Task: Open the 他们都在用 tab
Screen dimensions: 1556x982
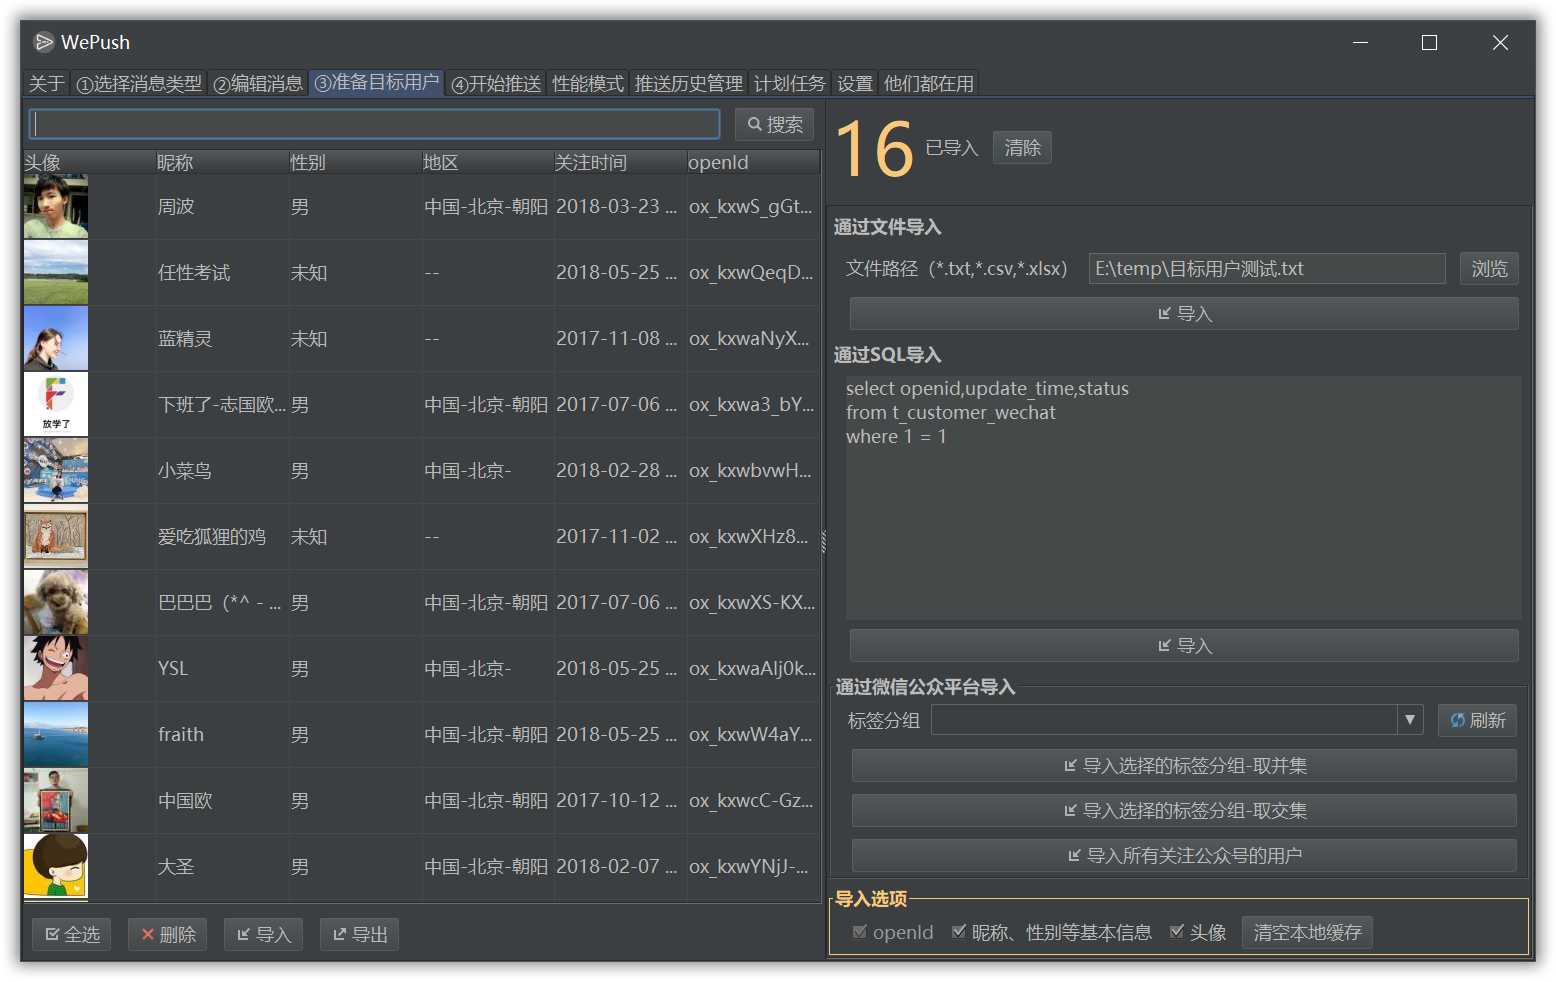Action: 929,84
